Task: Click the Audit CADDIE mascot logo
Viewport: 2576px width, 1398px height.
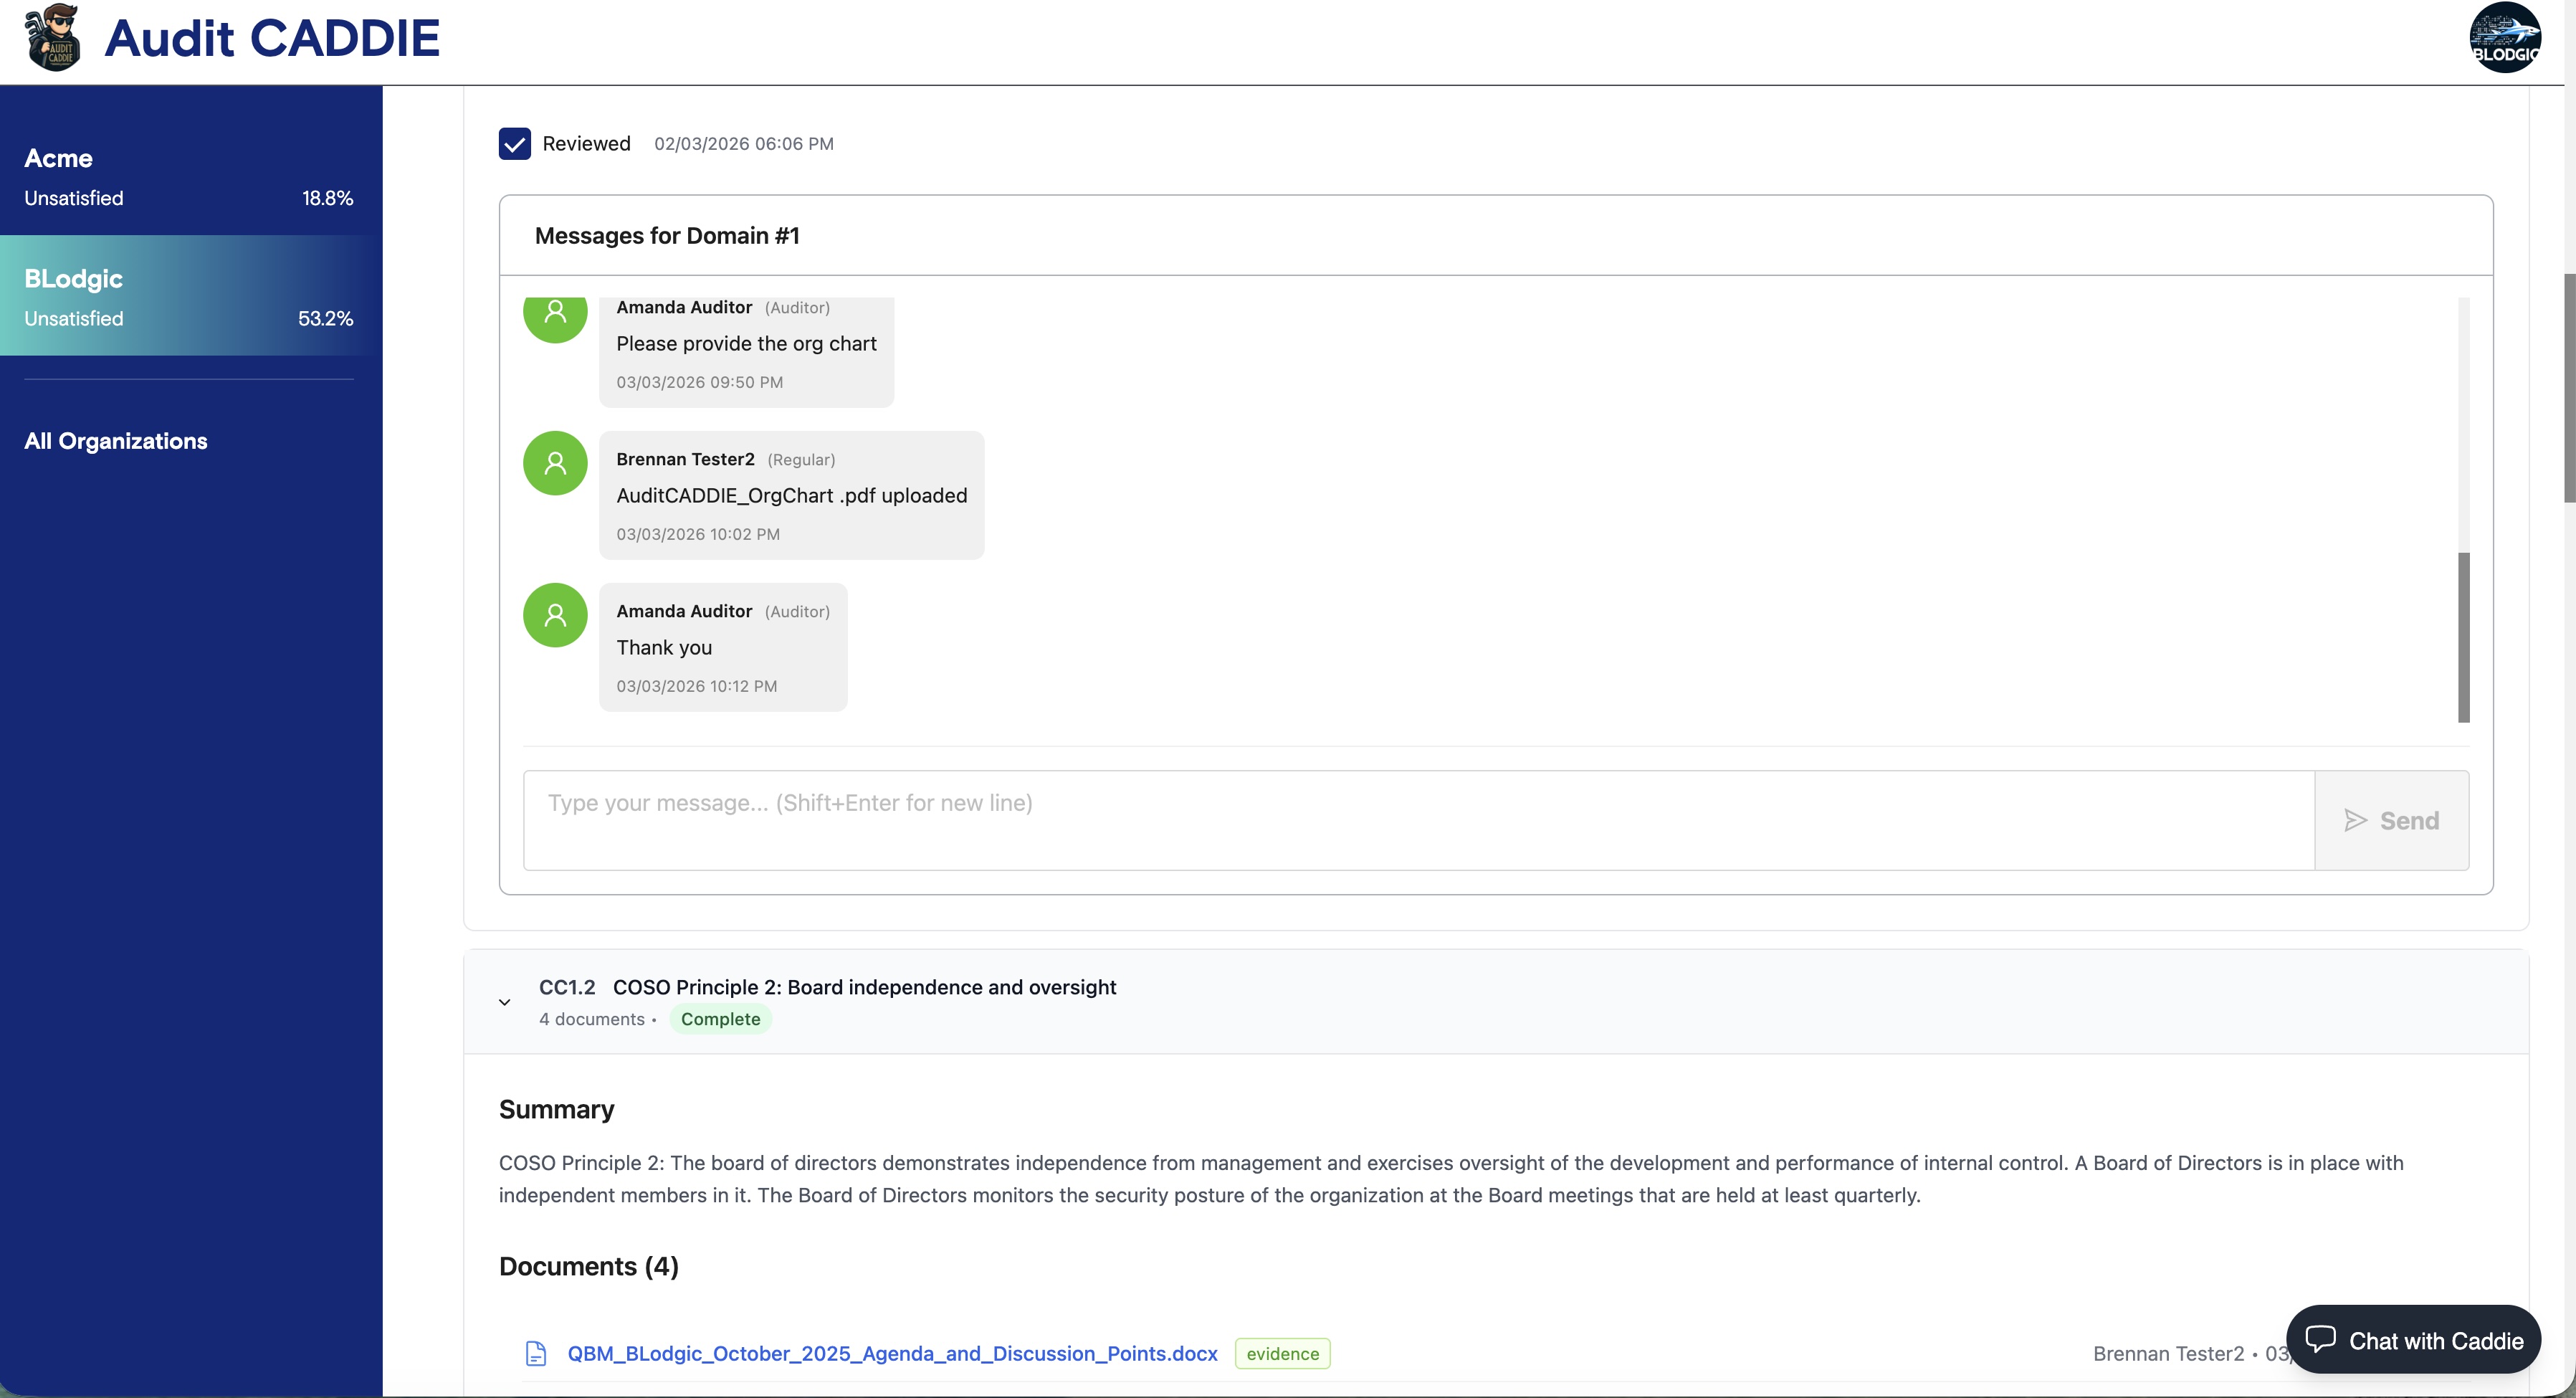Action: pyautogui.click(x=52, y=38)
